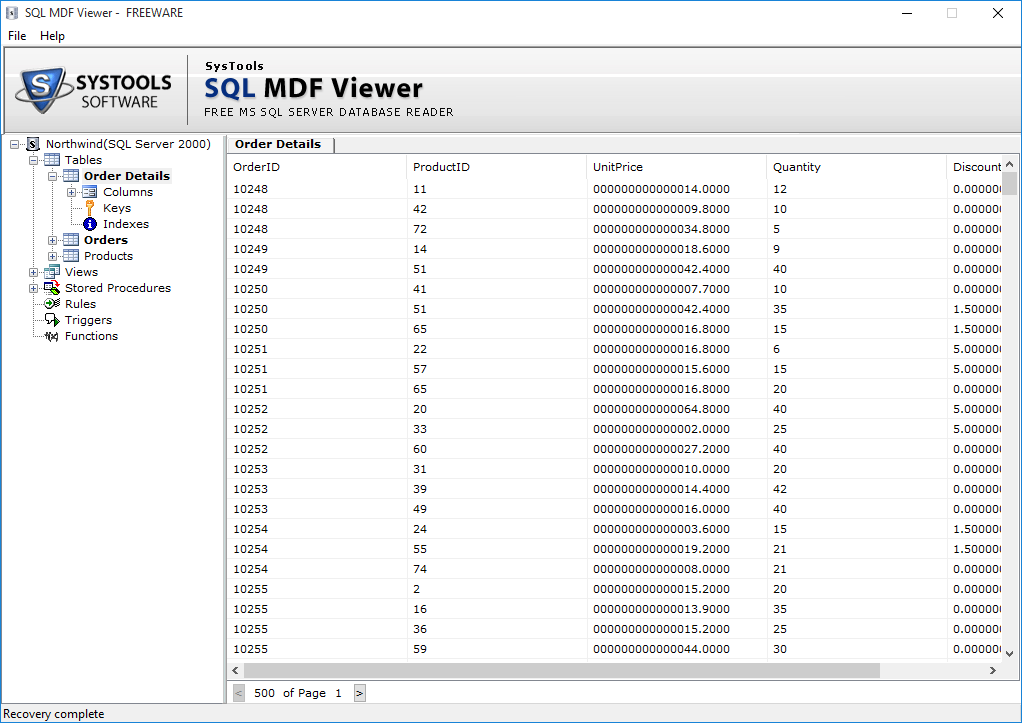Image resolution: width=1022 pixels, height=723 pixels.
Task: Click the vertical scrollbar up arrow
Action: pyautogui.click(x=1010, y=164)
